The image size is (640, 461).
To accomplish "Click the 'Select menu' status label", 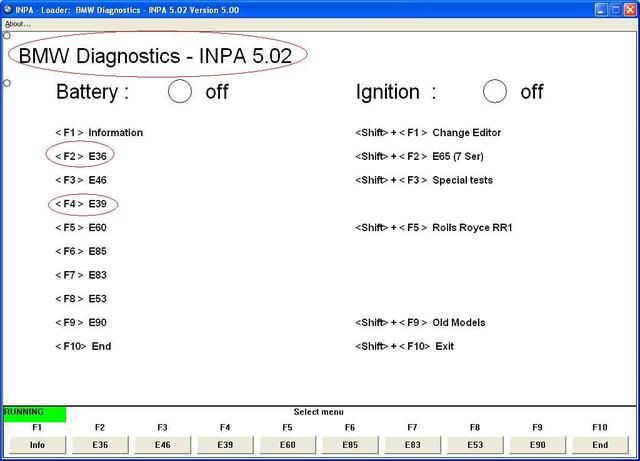I will pos(318,412).
